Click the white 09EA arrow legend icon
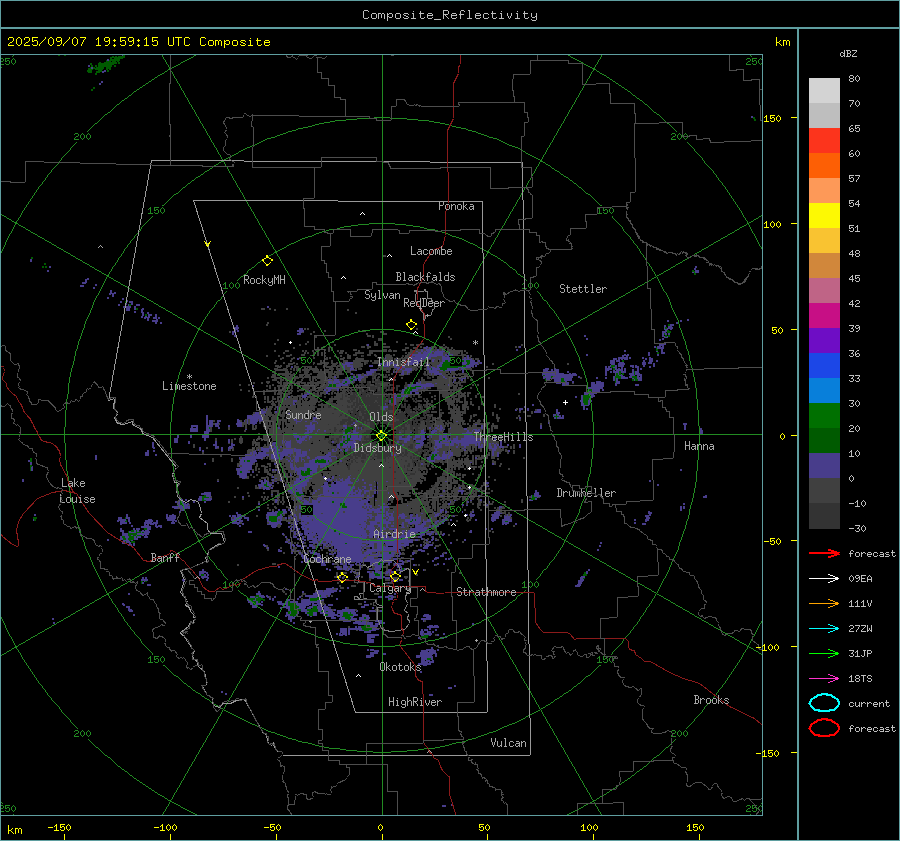 824,578
